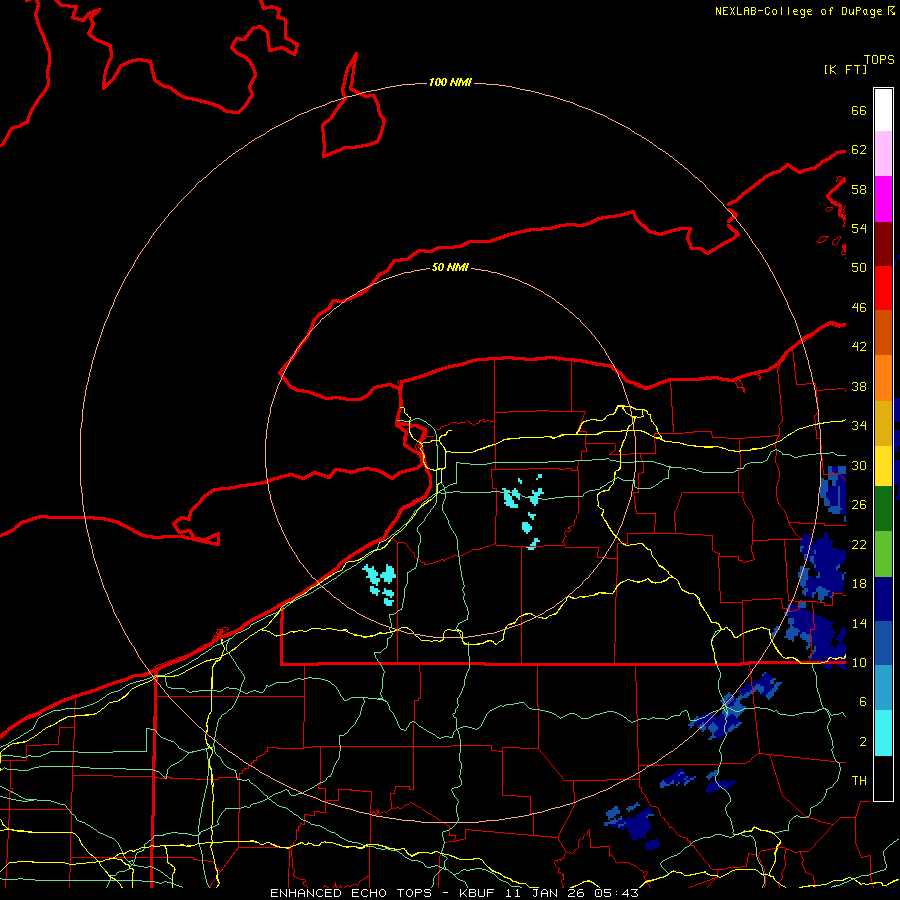Click the [K FT] units label
Viewport: 900px width, 900px height.
[845, 69]
